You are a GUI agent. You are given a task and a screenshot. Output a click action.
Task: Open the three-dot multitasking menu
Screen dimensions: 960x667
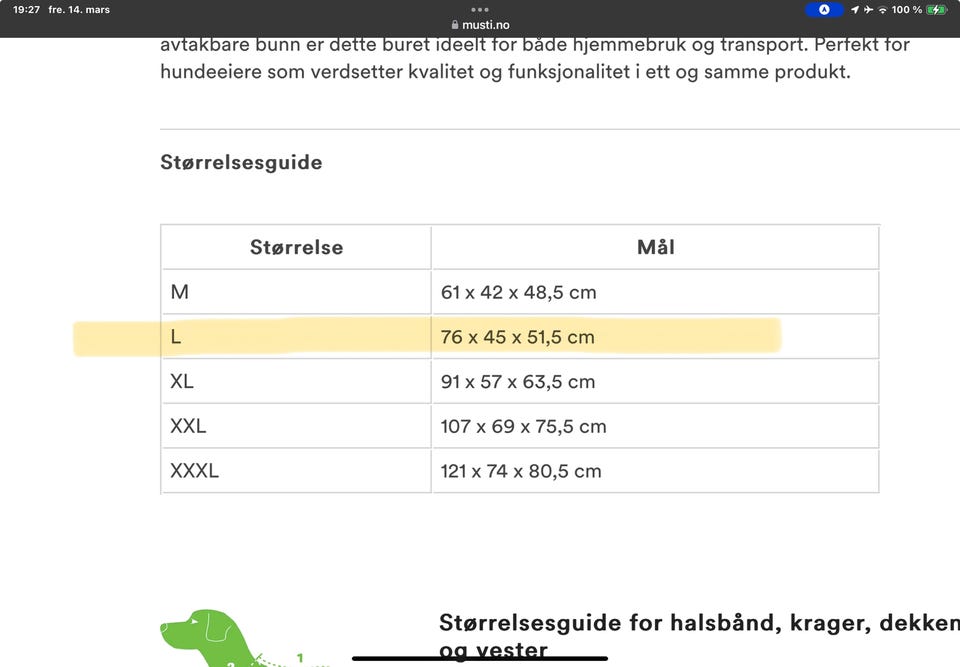pyautogui.click(x=480, y=10)
